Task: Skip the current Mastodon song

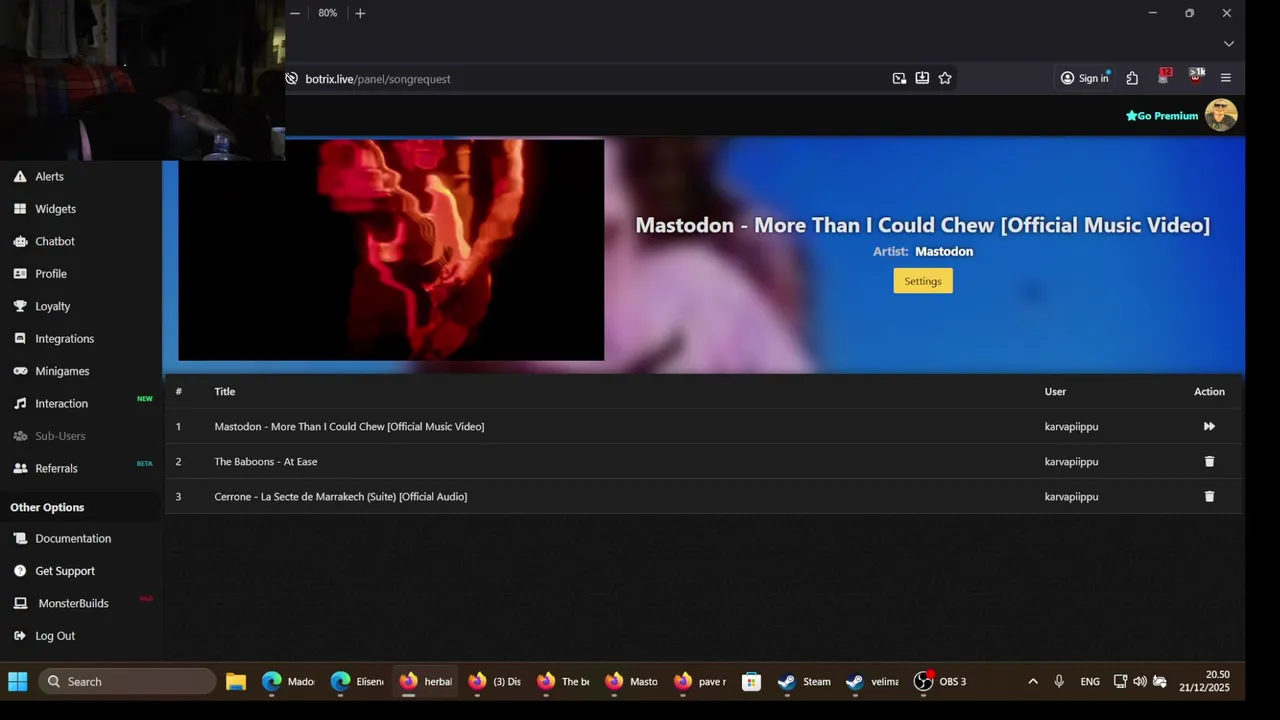Action: [1209, 426]
